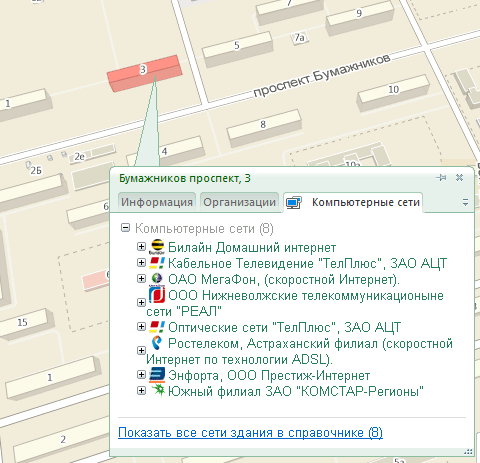Open Билайн Домашний интернет provider
480x463 pixels.
[252, 247]
